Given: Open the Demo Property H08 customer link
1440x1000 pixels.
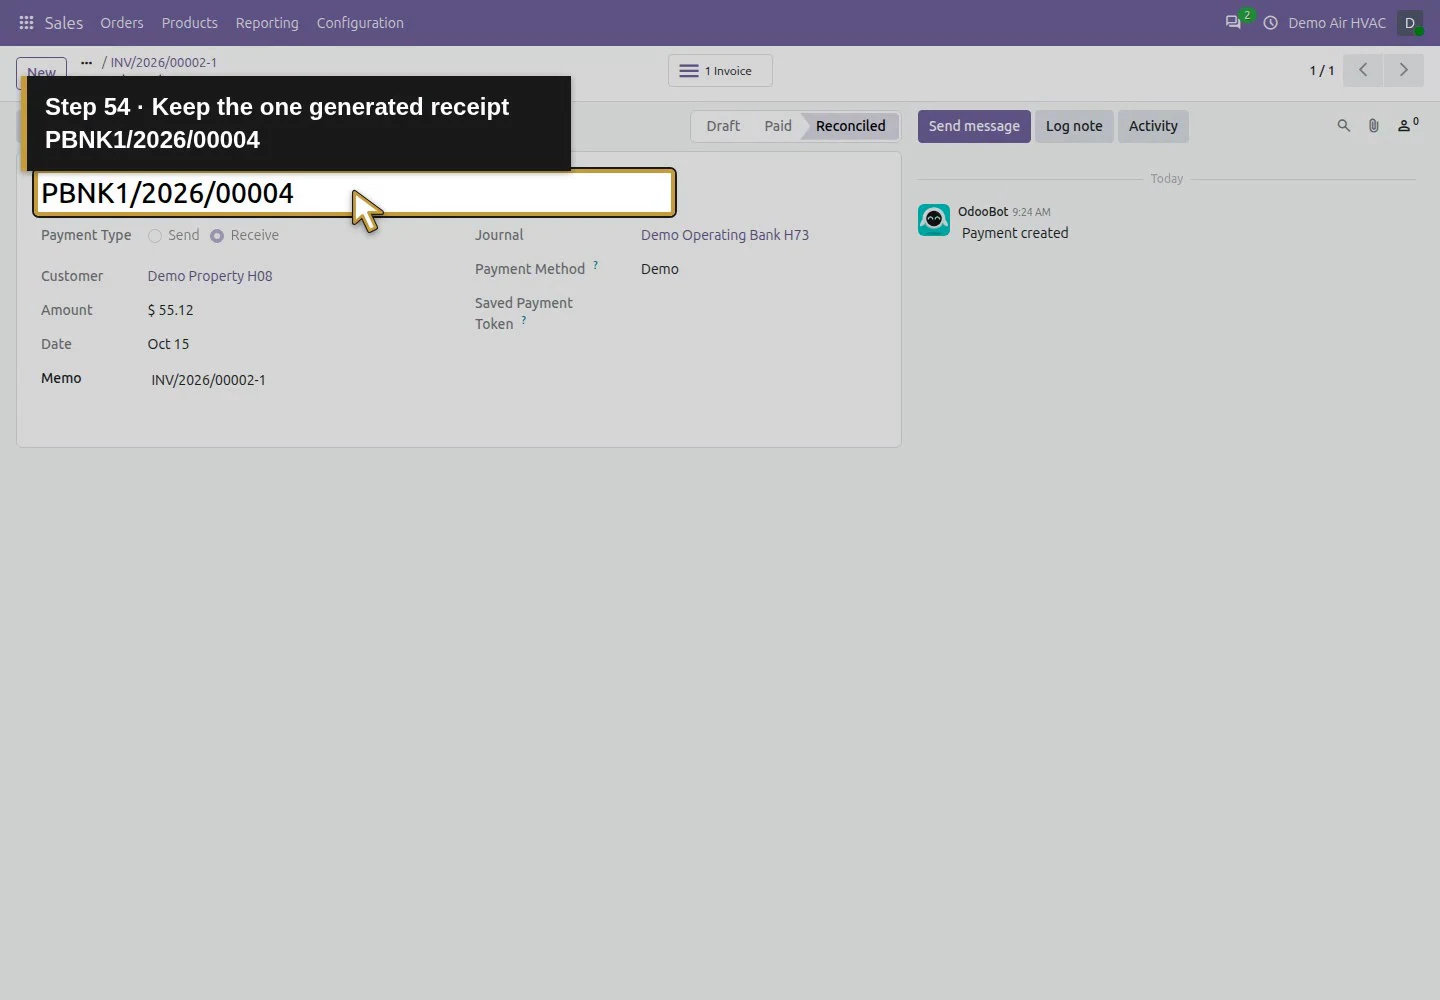Looking at the screenshot, I should (x=210, y=276).
